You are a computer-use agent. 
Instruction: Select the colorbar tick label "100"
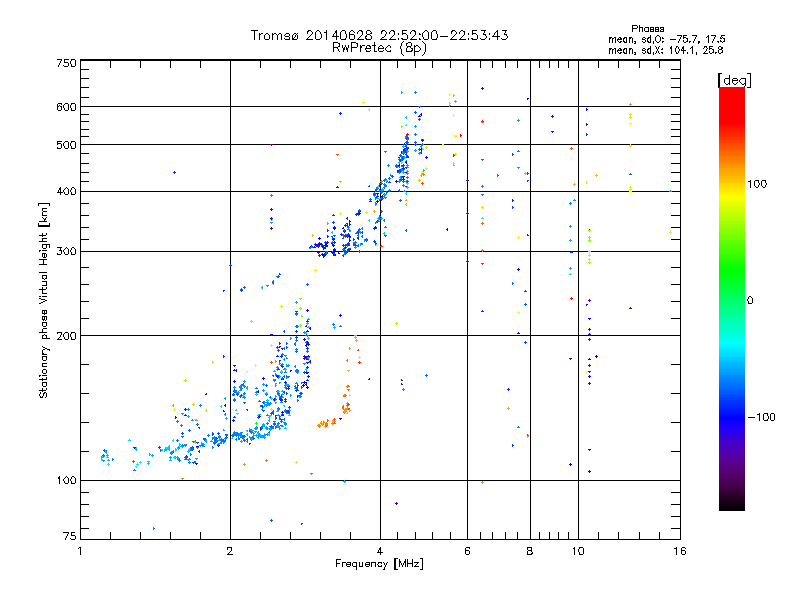pos(757,184)
